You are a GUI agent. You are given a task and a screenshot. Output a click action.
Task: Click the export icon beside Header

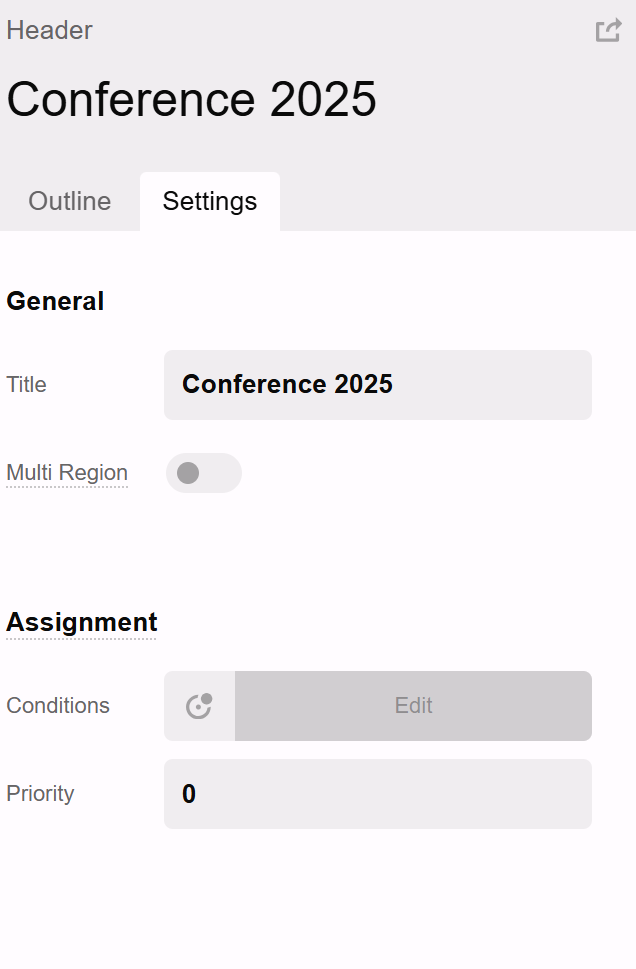click(x=608, y=31)
